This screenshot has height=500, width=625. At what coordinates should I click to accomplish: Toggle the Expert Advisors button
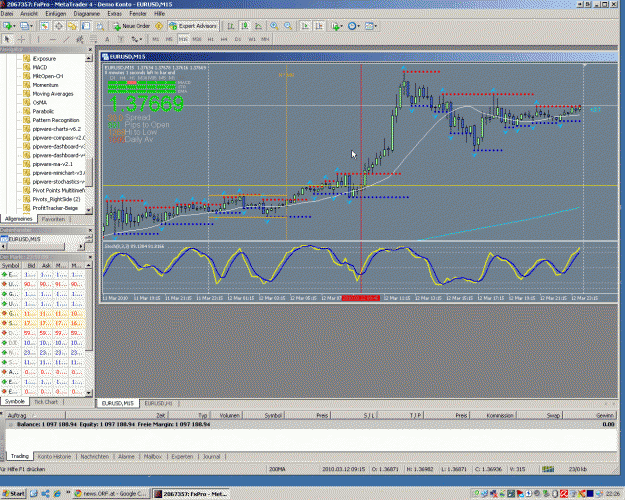193,26
